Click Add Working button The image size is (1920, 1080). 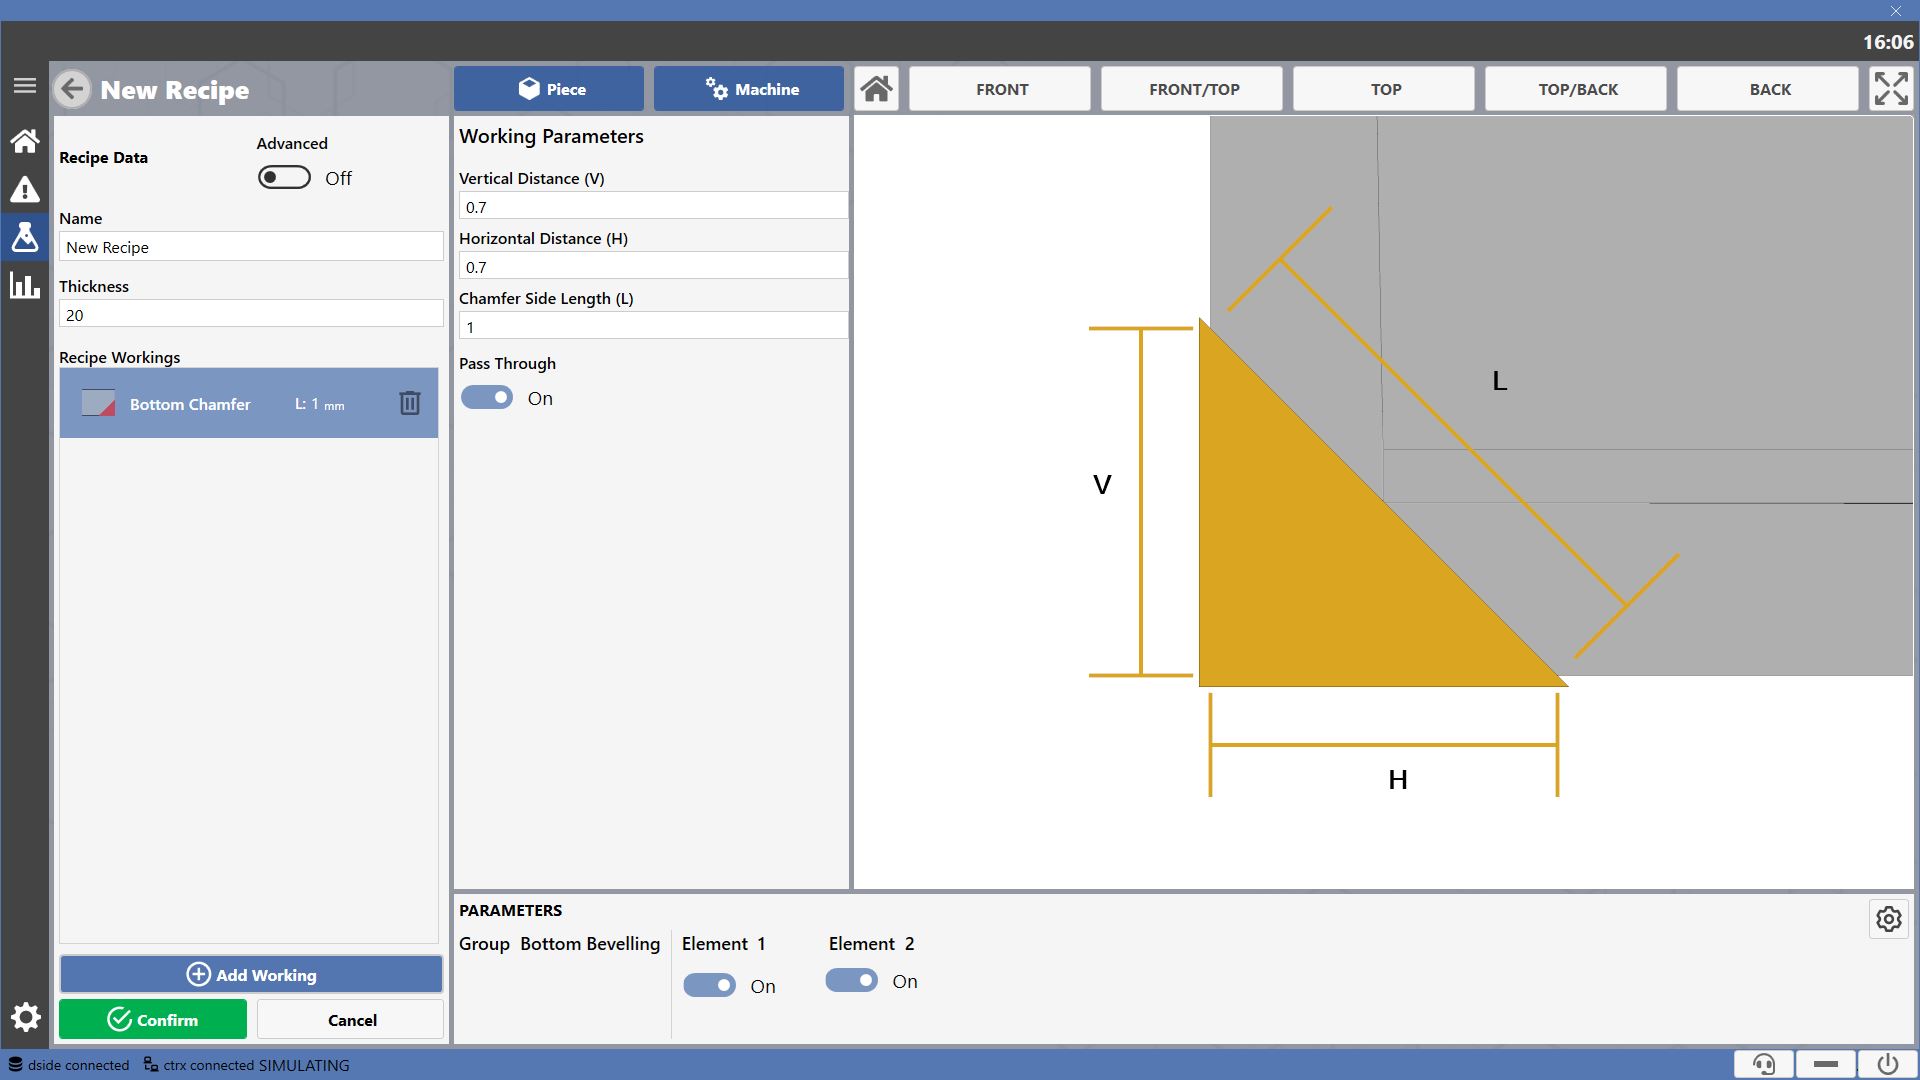point(251,974)
